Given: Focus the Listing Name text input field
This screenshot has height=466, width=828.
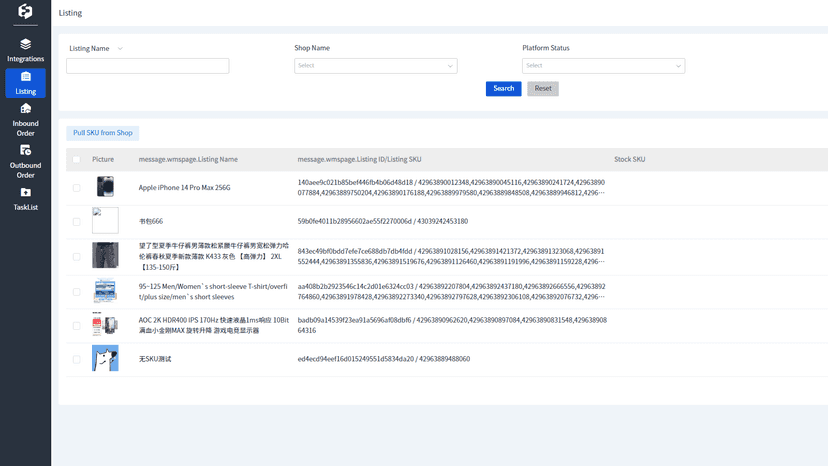Looking at the screenshot, I should 147,66.
